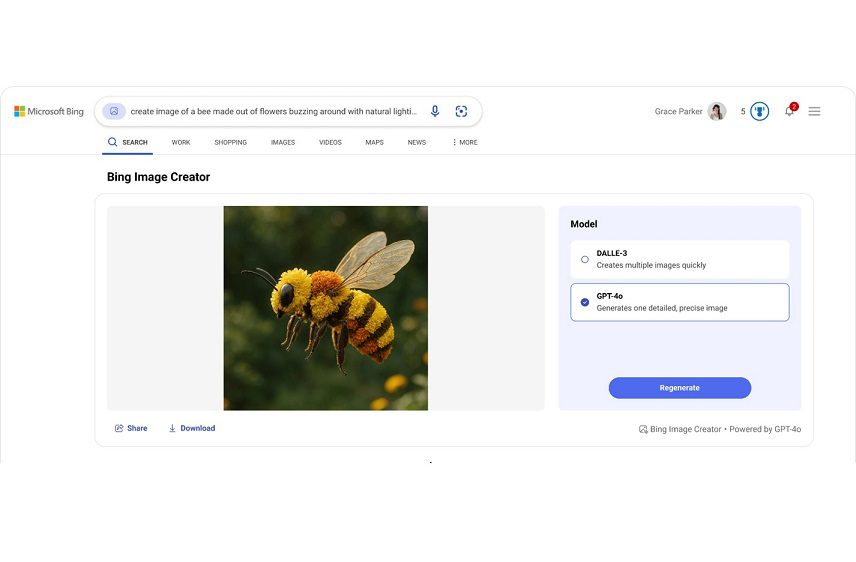Screen dimensions: 856x562
Task: Open the Shopping tab
Action: 230,143
